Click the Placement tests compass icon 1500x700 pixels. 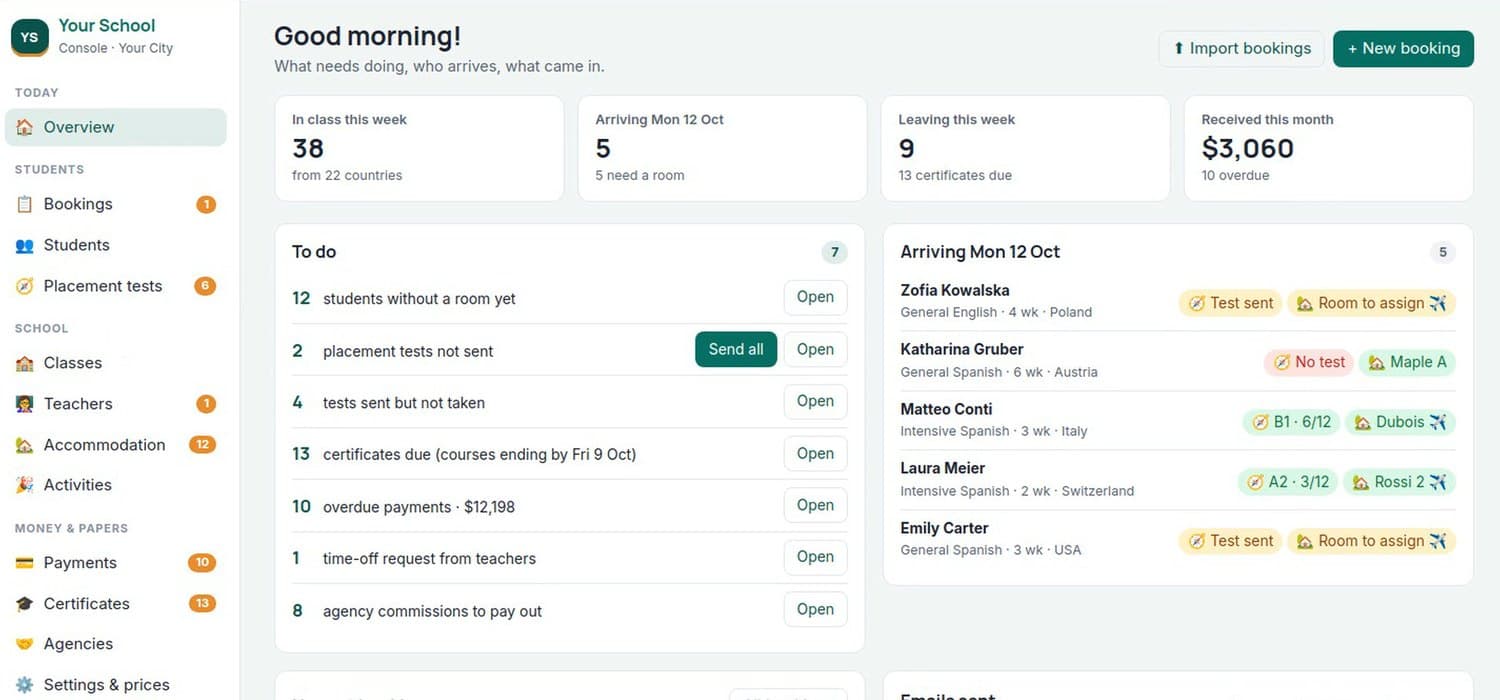pyautogui.click(x=25, y=286)
